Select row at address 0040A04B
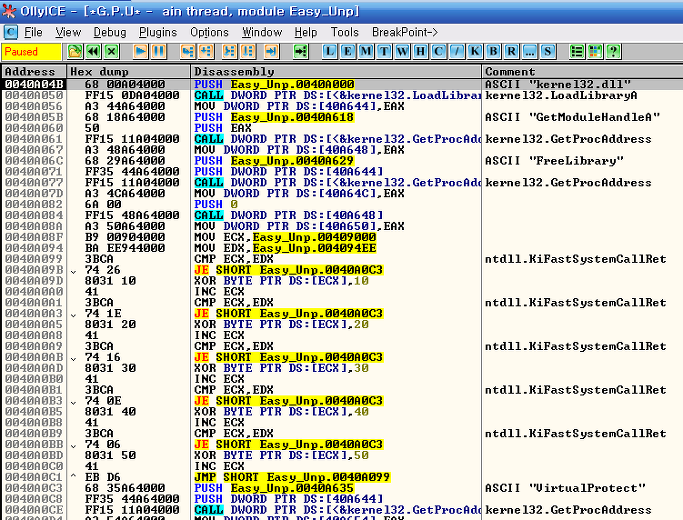This screenshot has height=520, width=683. pyautogui.click(x=342, y=84)
